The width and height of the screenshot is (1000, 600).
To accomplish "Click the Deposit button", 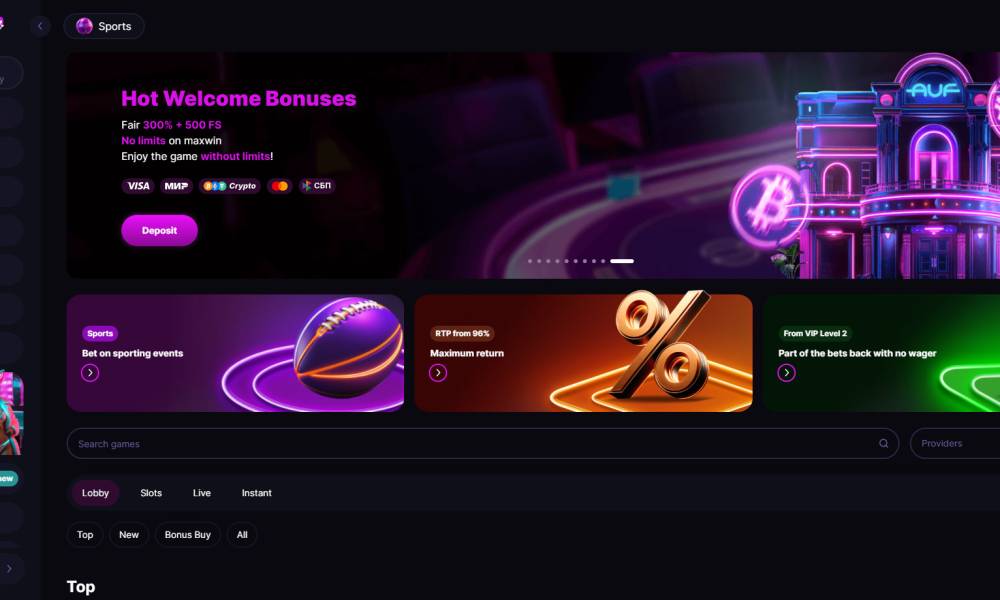I will (x=159, y=230).
